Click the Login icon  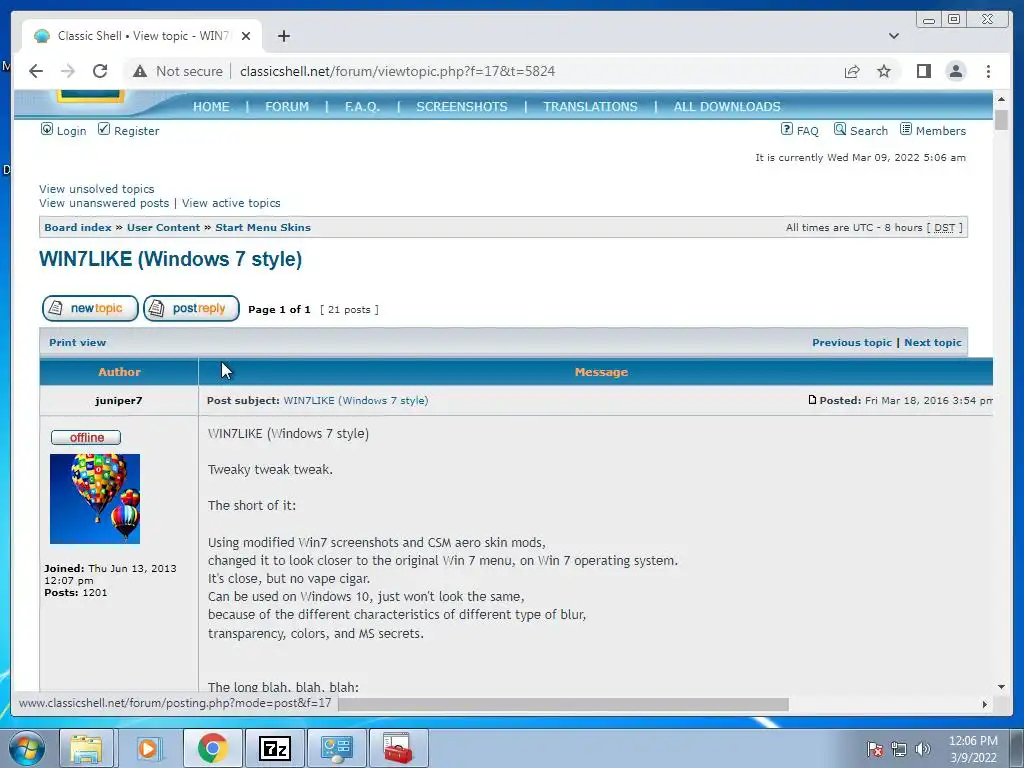coord(47,129)
